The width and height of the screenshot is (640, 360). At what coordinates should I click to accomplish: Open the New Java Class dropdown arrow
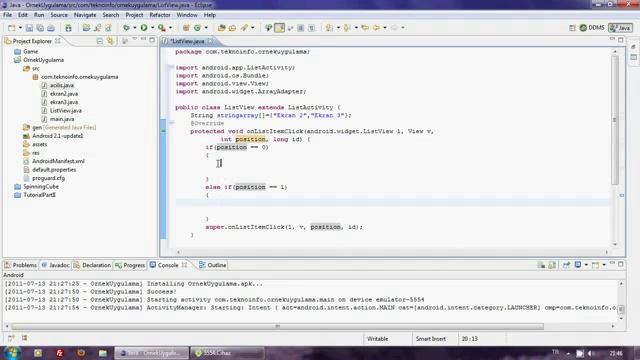point(206,28)
